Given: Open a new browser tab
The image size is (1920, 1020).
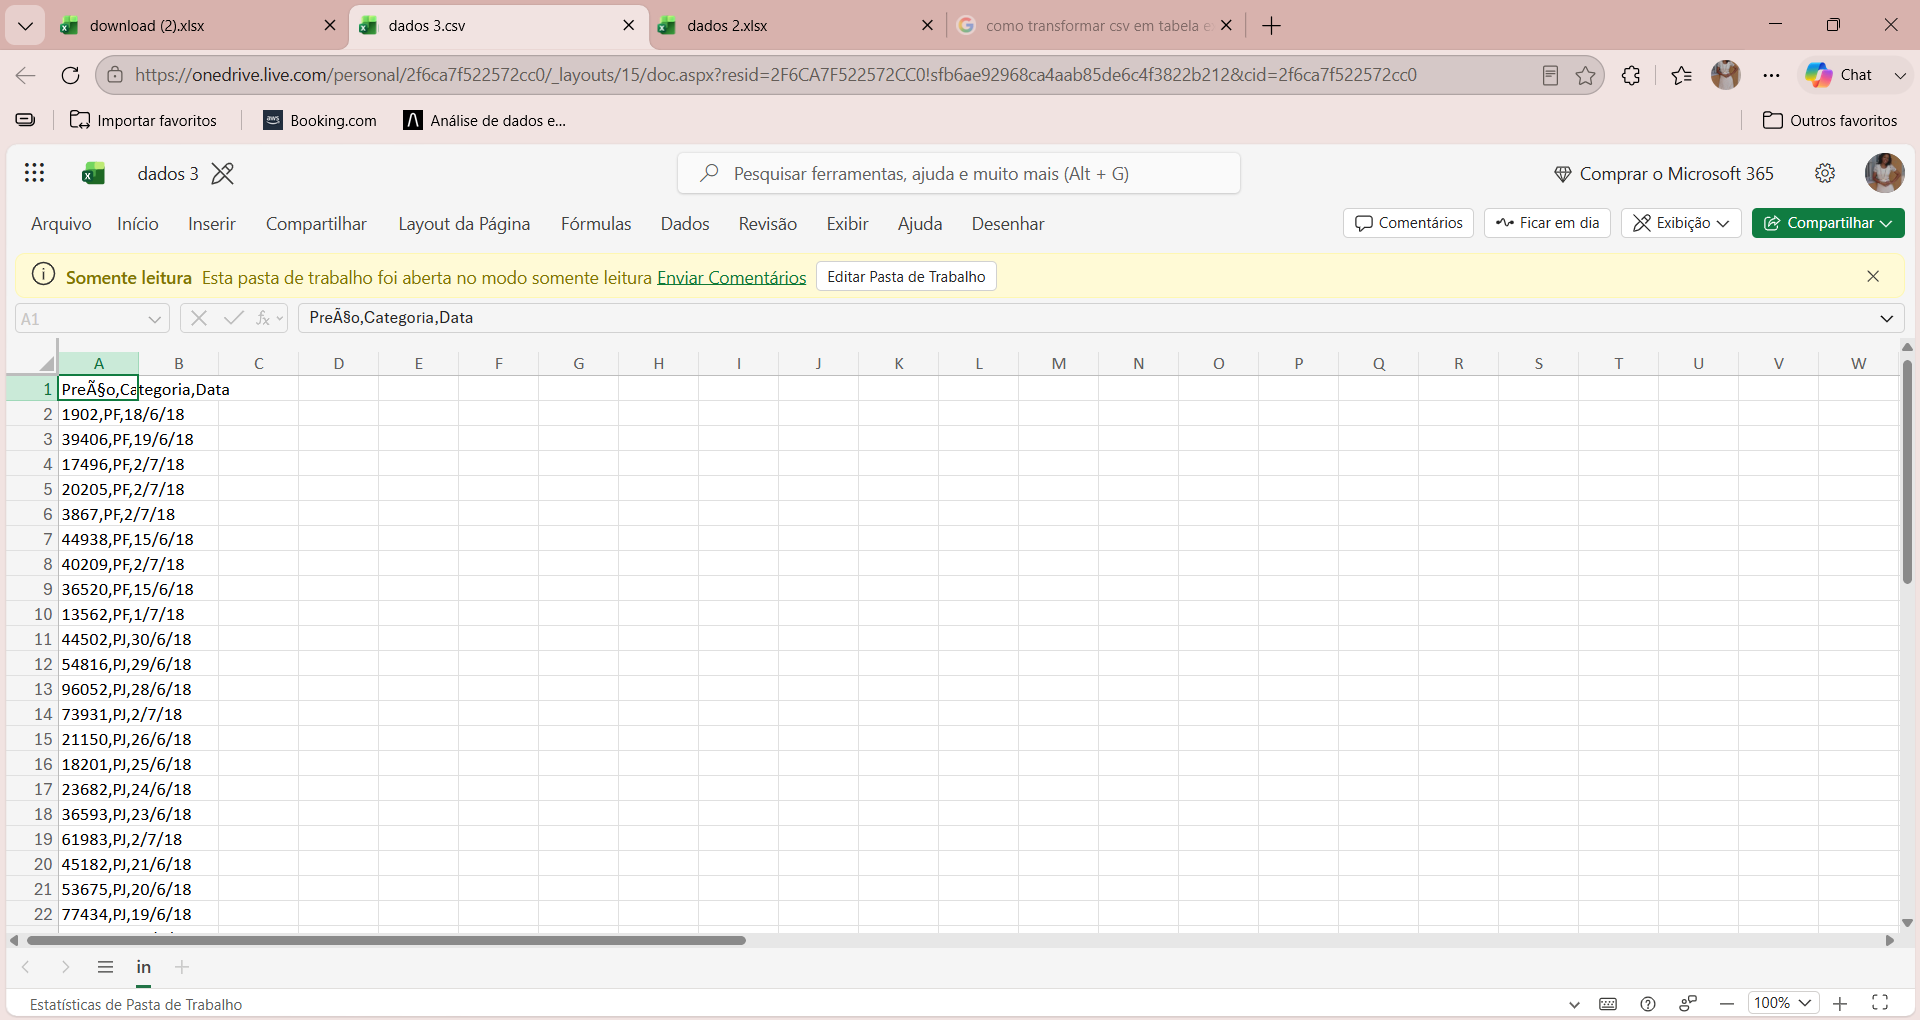Looking at the screenshot, I should click(1272, 26).
